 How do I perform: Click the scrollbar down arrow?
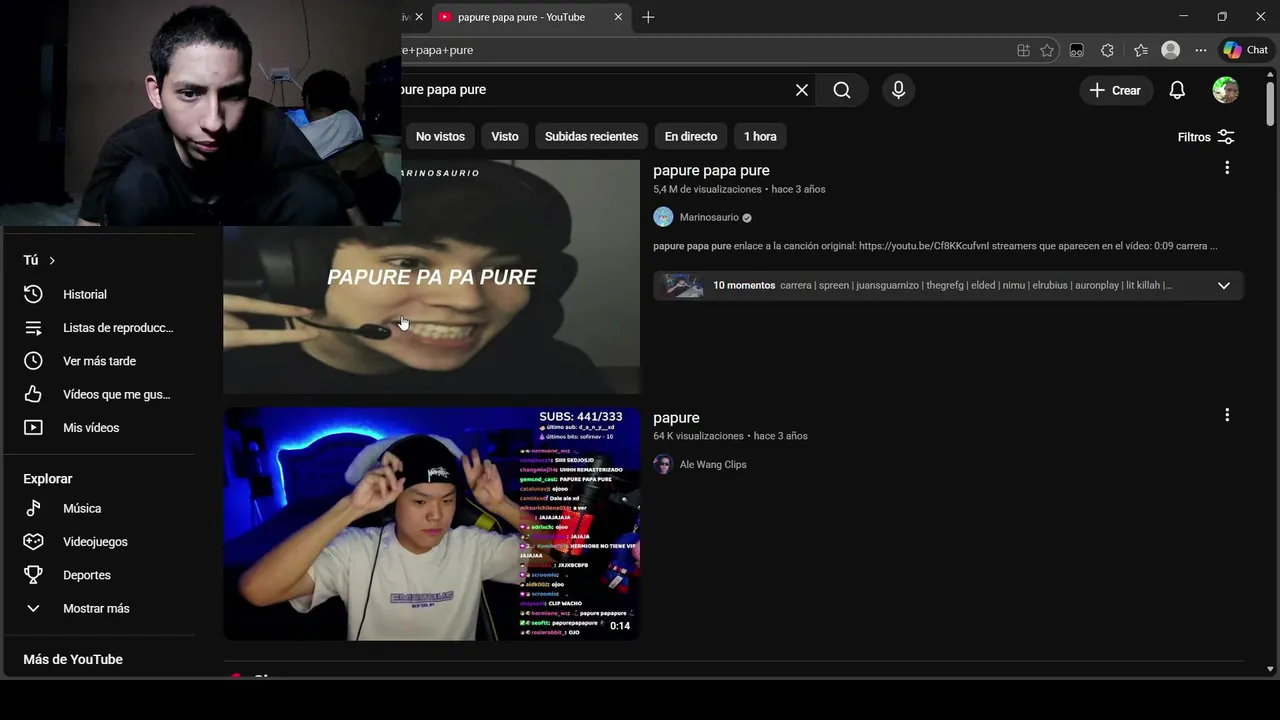tap(1270, 669)
